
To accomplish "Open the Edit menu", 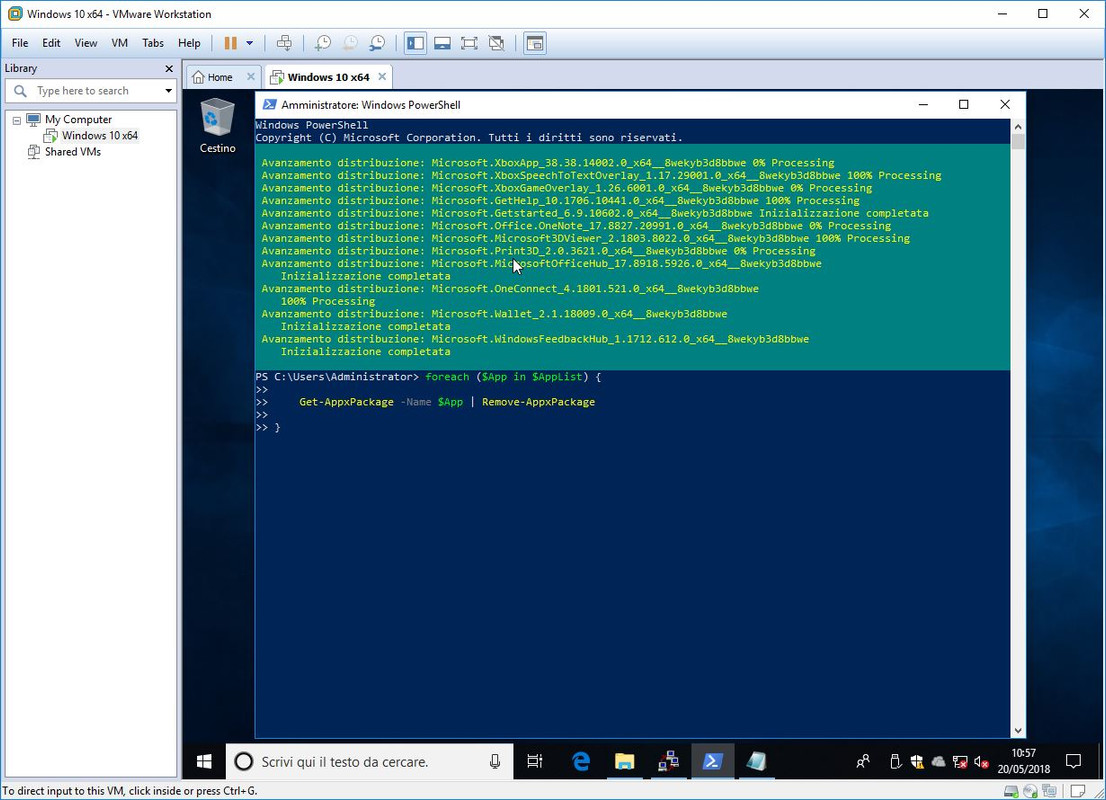I will tap(51, 43).
